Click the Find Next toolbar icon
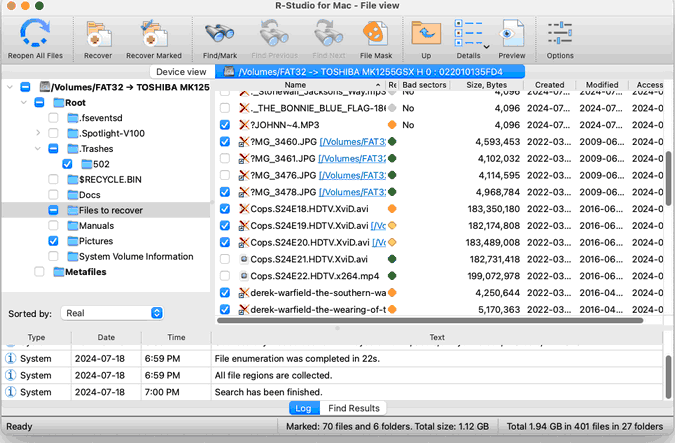 pyautogui.click(x=328, y=34)
